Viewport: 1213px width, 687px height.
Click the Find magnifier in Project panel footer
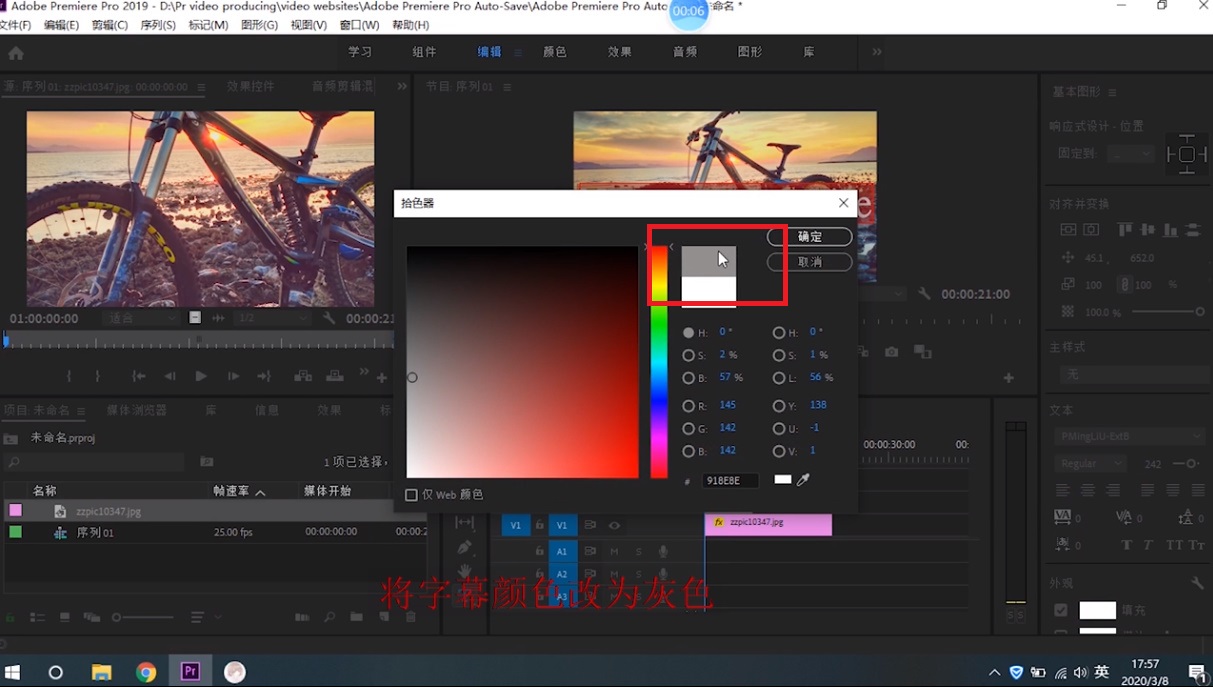(329, 618)
